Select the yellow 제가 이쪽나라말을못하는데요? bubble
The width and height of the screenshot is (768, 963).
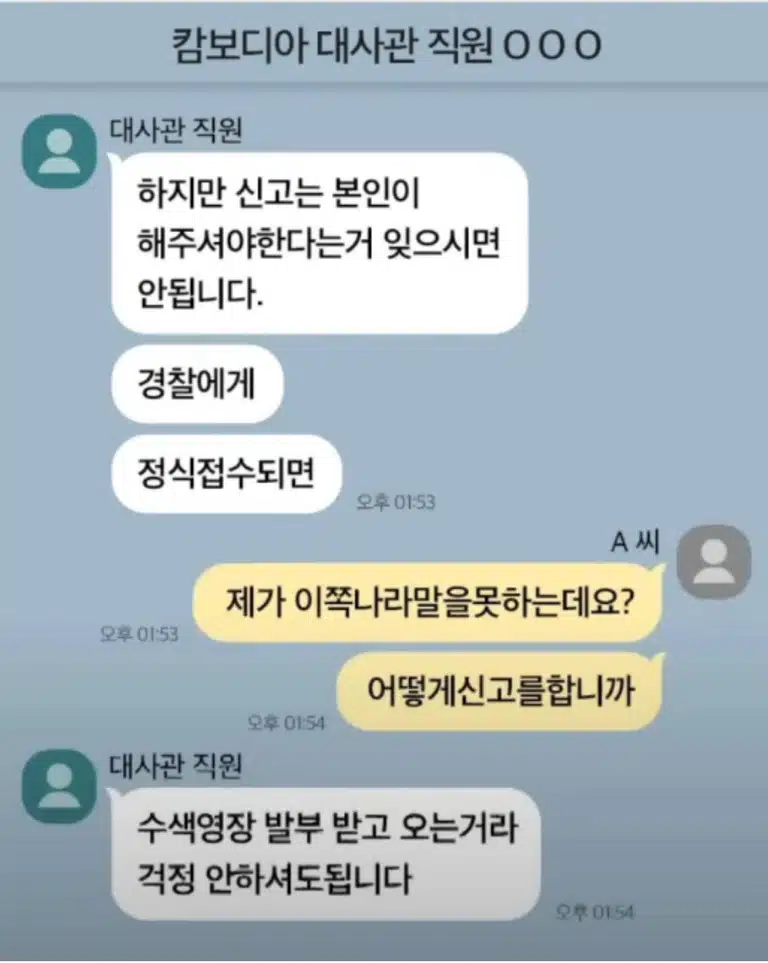pyautogui.click(x=429, y=602)
